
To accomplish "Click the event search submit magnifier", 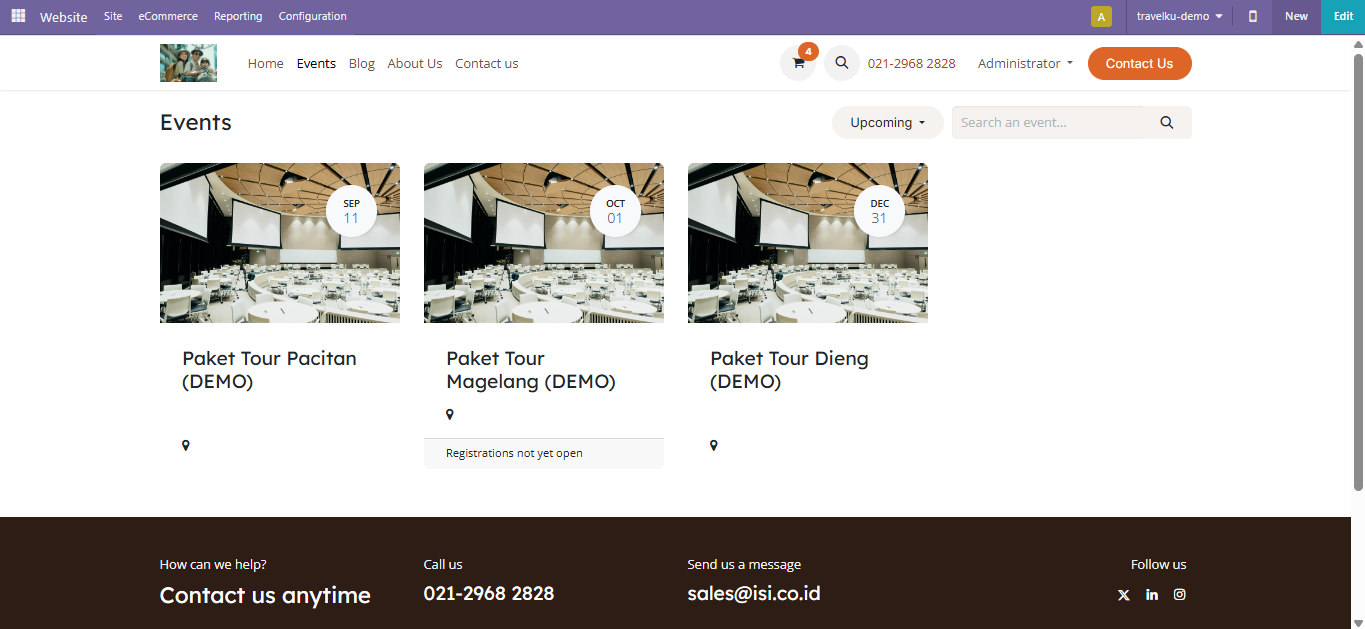I will point(1167,123).
